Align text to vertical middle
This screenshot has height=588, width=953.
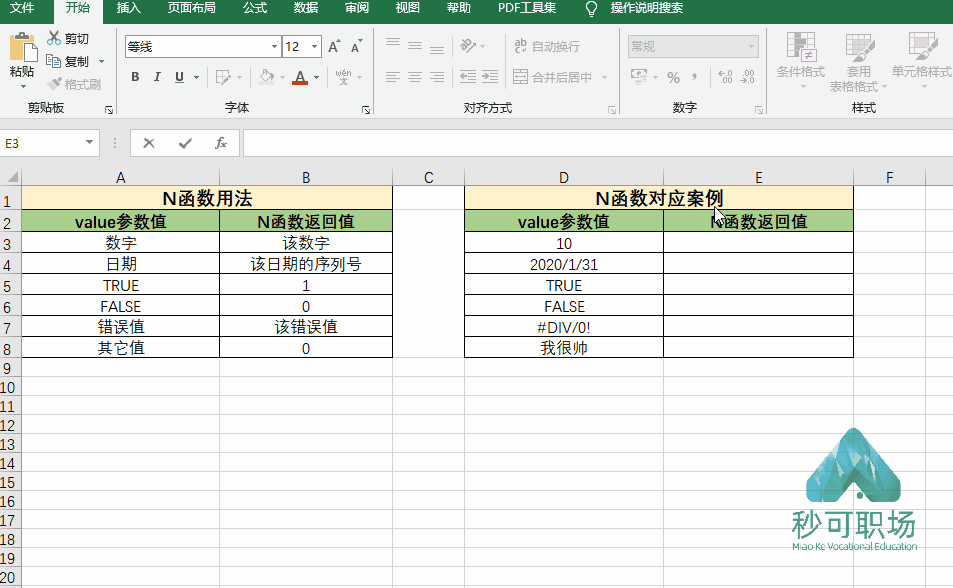pyautogui.click(x=415, y=46)
